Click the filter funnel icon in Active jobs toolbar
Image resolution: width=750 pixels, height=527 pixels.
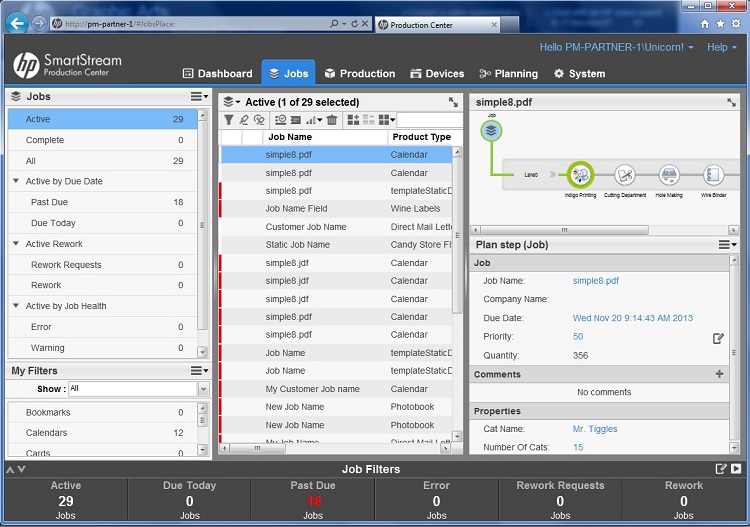229,120
